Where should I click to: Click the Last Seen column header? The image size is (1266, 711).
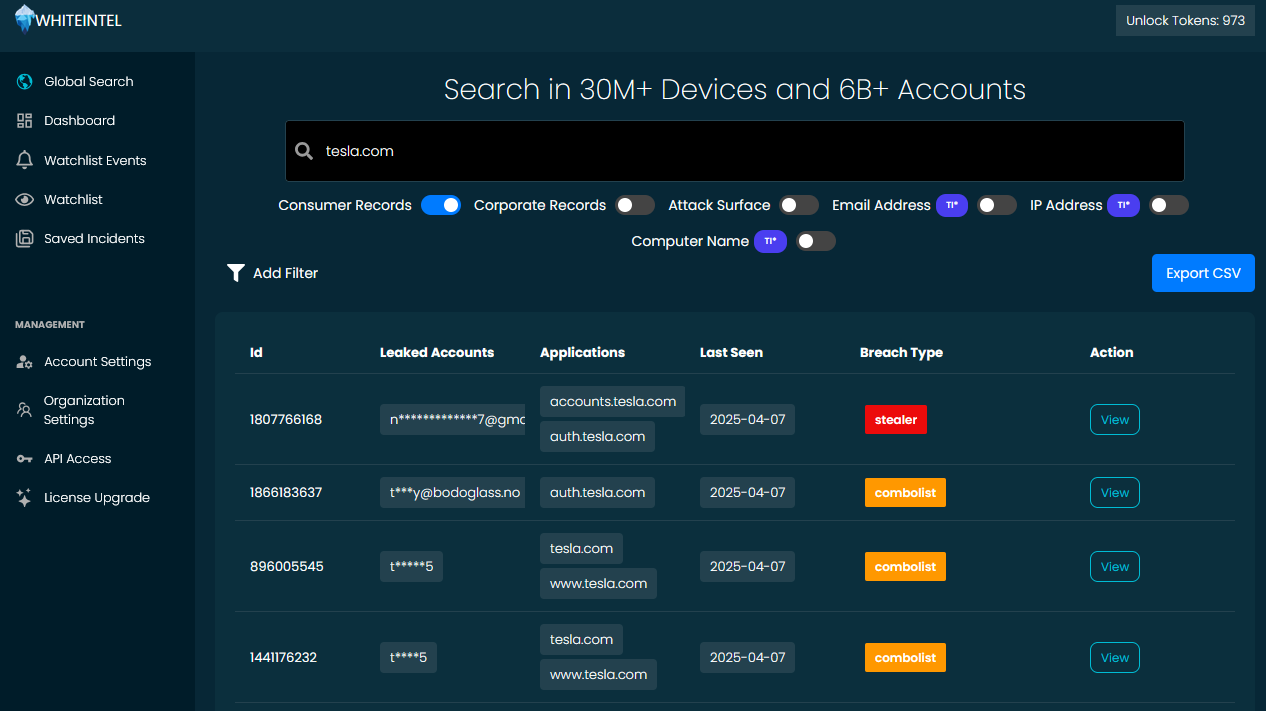click(731, 353)
